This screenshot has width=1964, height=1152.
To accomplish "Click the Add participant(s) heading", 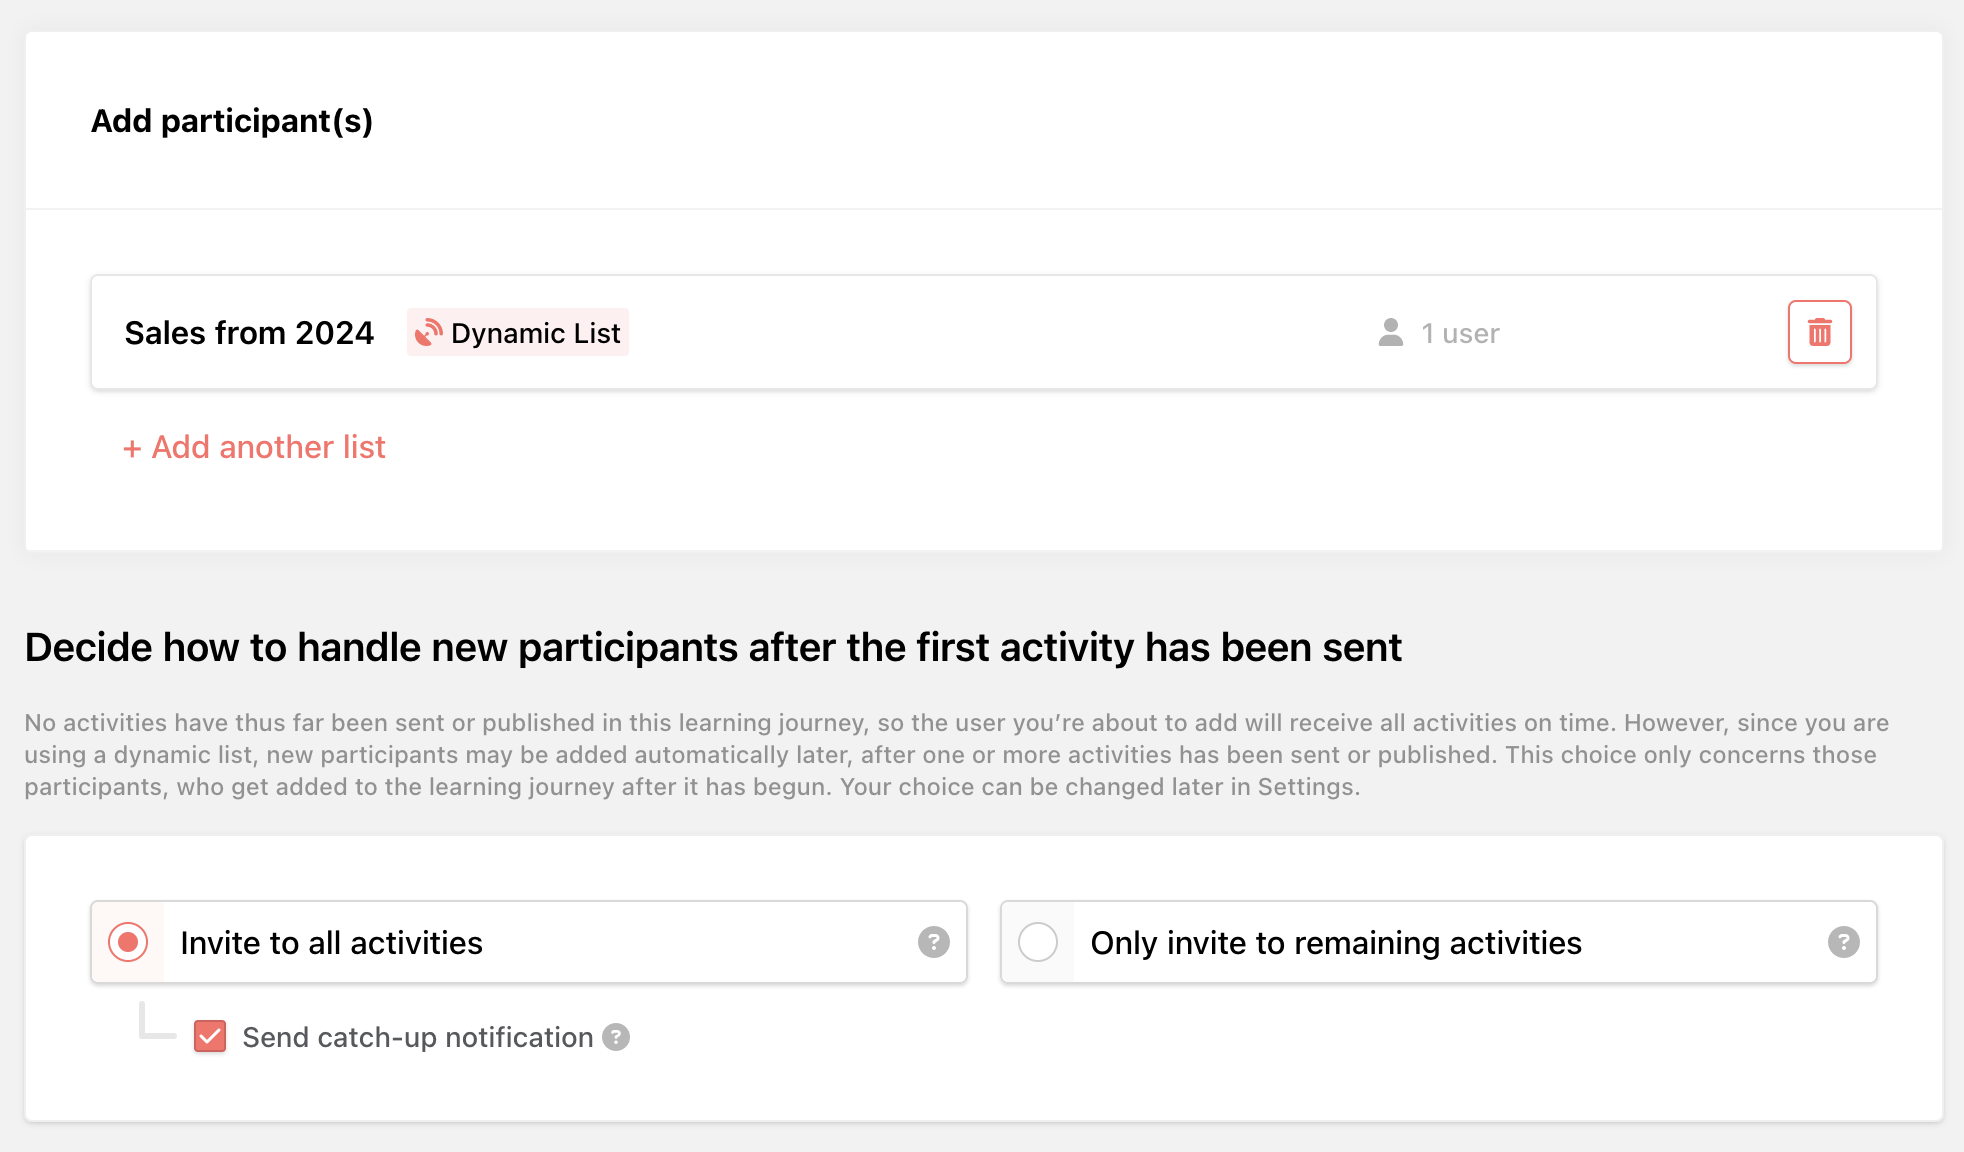I will pyautogui.click(x=232, y=121).
